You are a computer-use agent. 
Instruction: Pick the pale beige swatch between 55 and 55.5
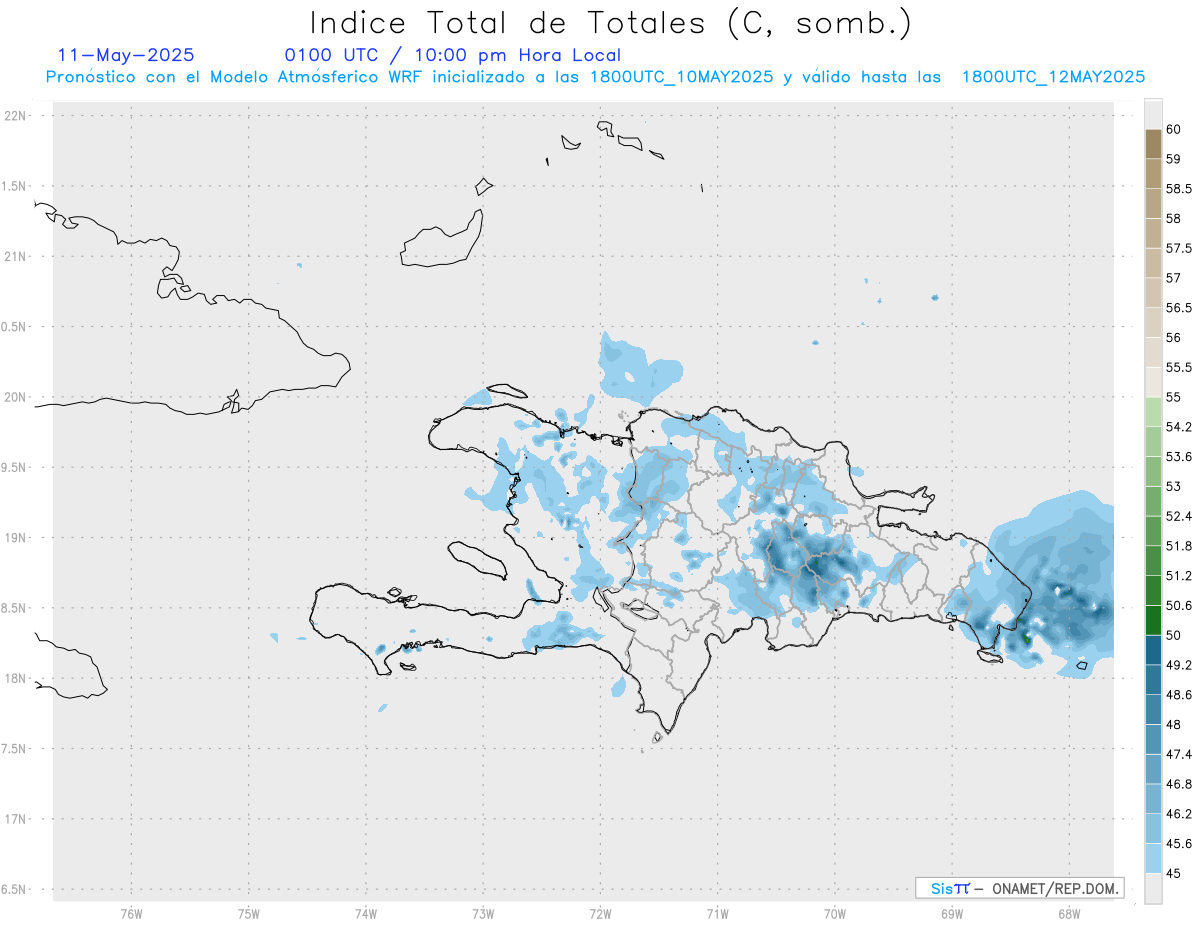click(x=1153, y=381)
